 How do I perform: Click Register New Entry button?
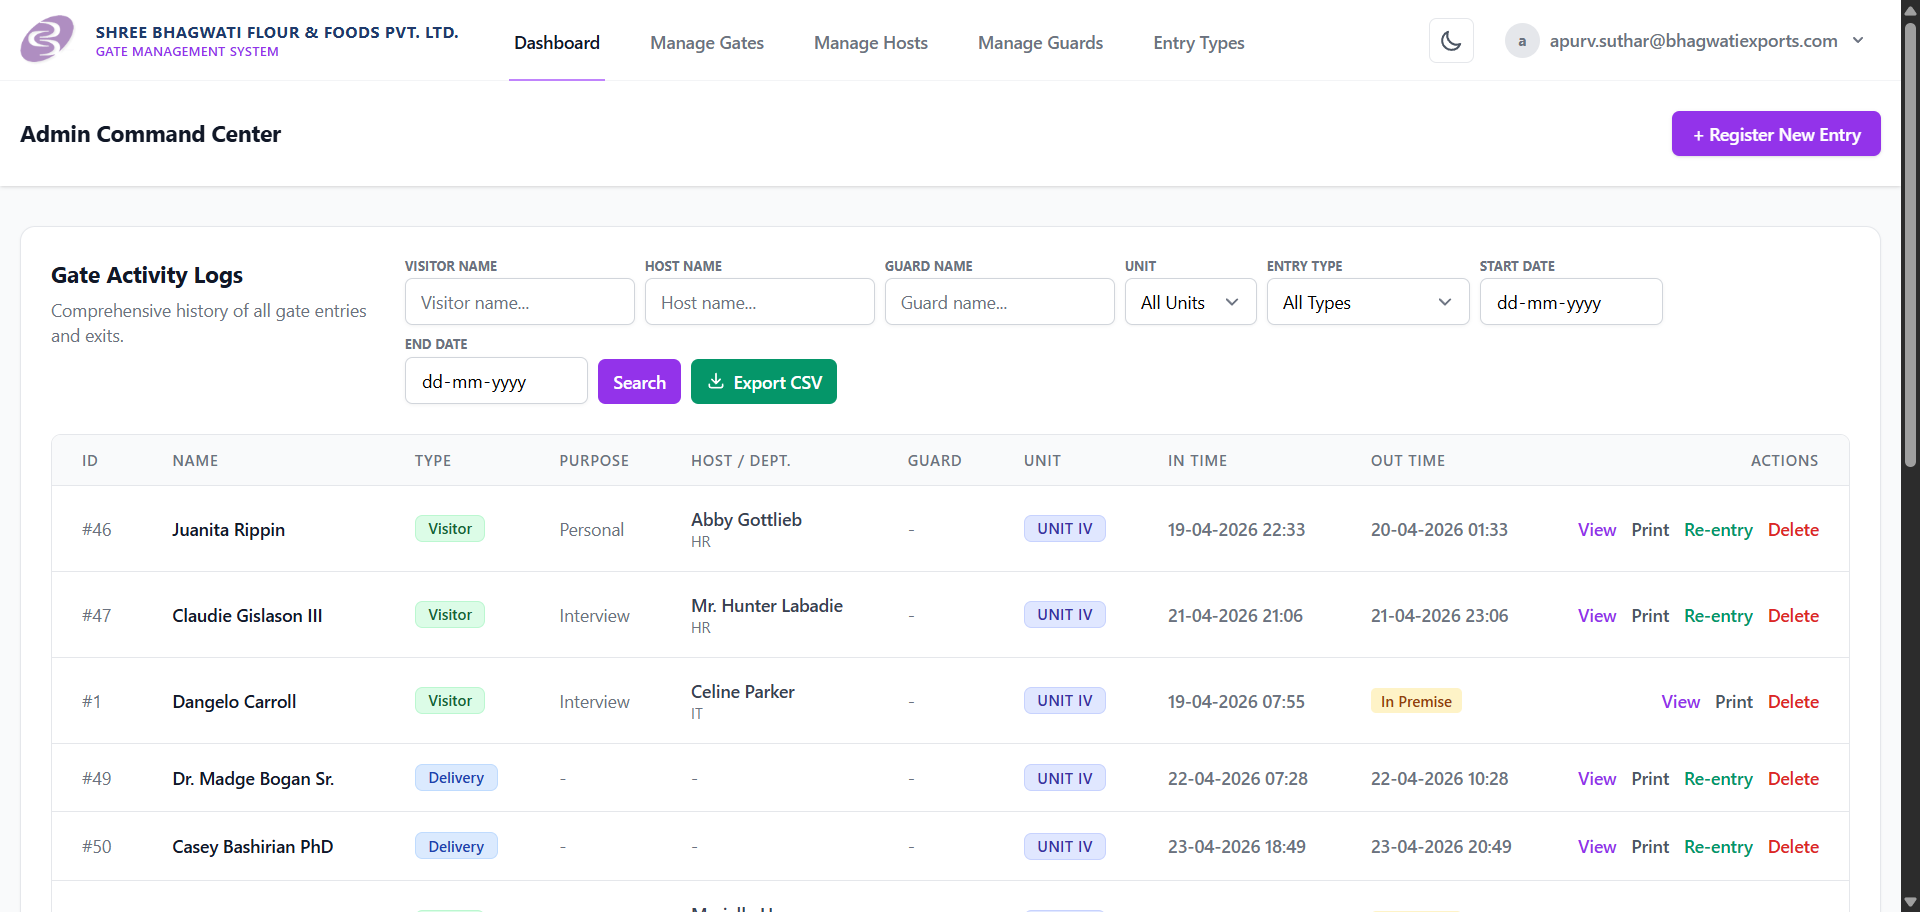pos(1776,134)
